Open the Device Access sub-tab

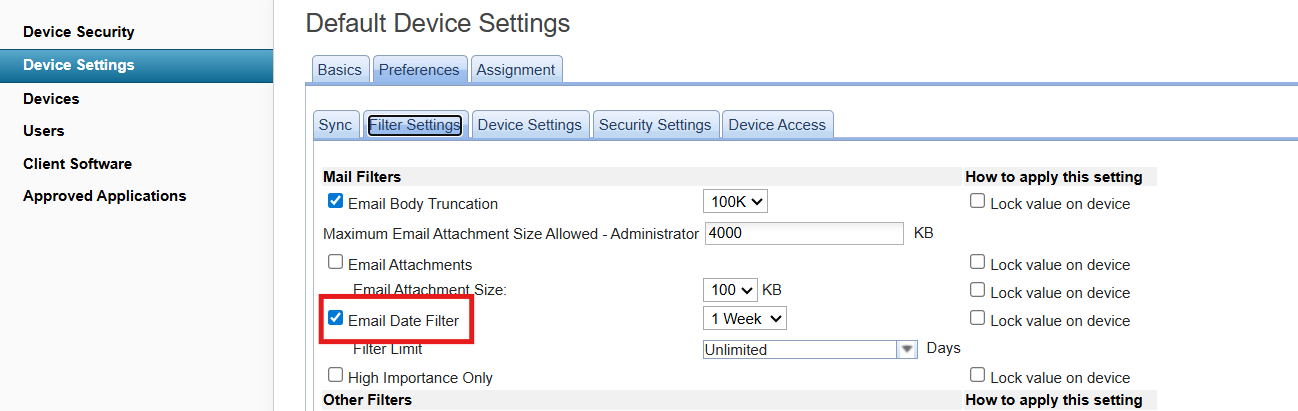pos(777,125)
